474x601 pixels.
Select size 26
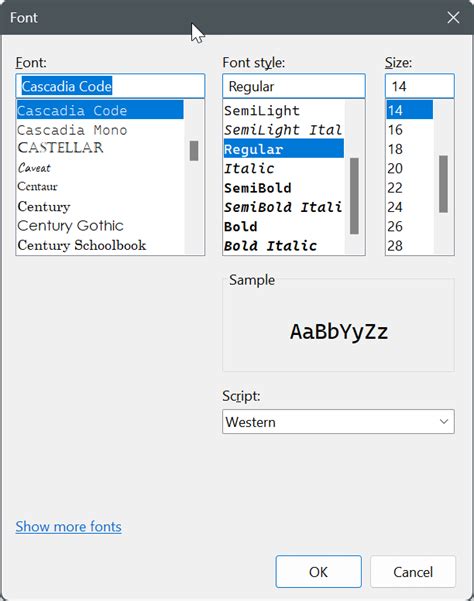(x=409, y=226)
